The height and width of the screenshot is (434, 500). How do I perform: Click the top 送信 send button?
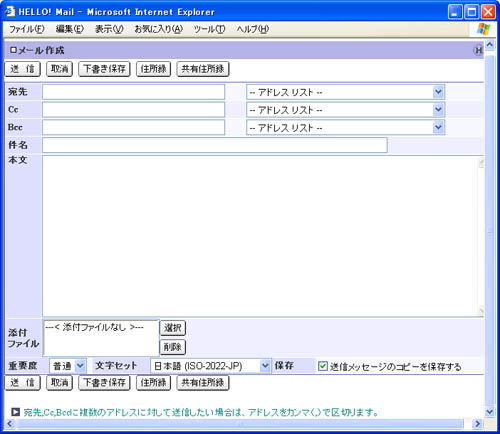pyautogui.click(x=23, y=69)
